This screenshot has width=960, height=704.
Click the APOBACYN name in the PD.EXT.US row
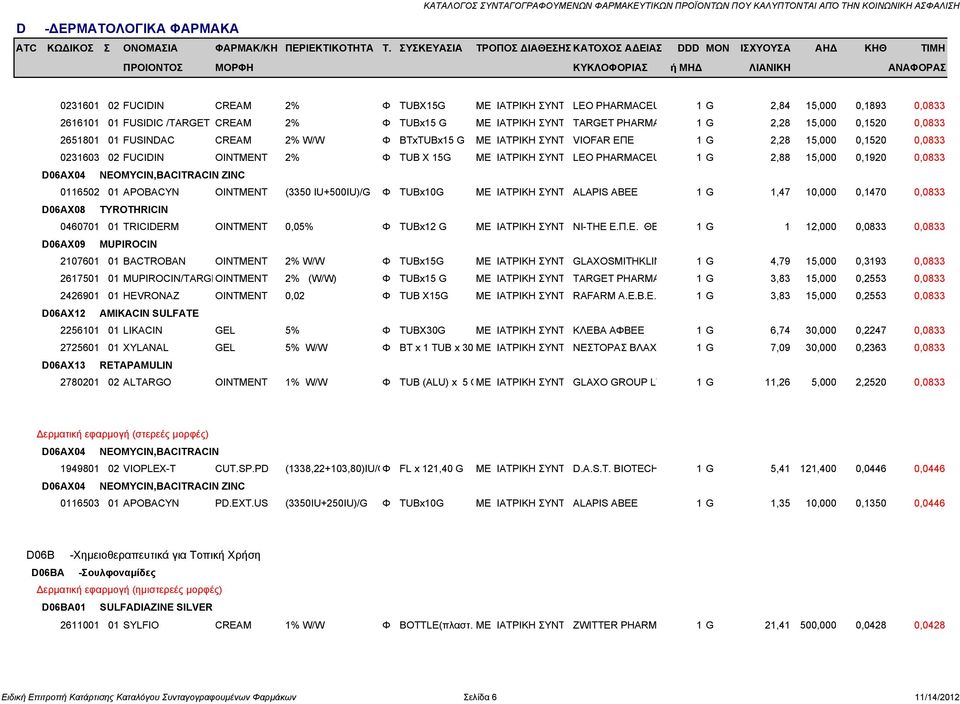point(151,503)
